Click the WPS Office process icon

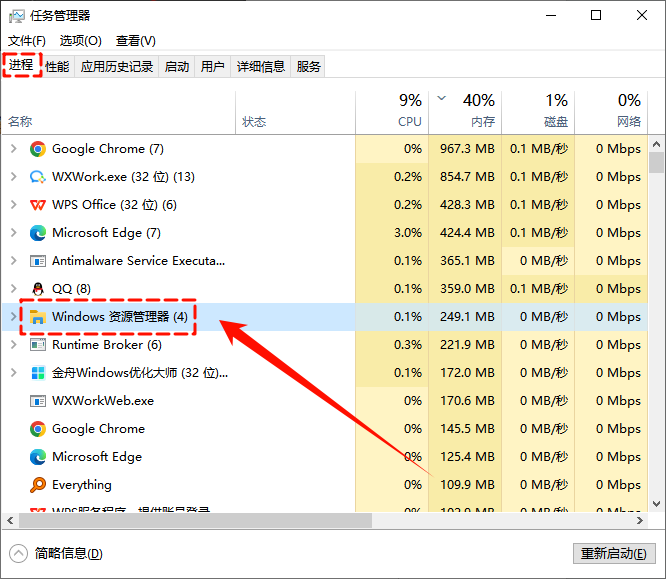pos(38,205)
